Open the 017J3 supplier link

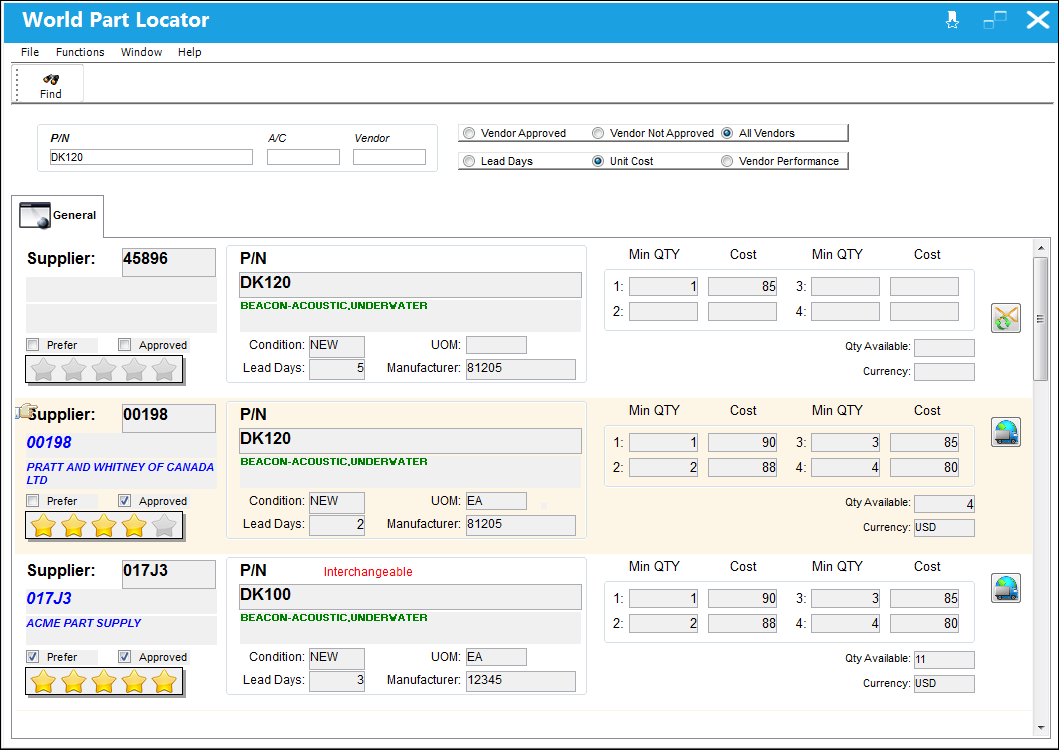(49, 599)
